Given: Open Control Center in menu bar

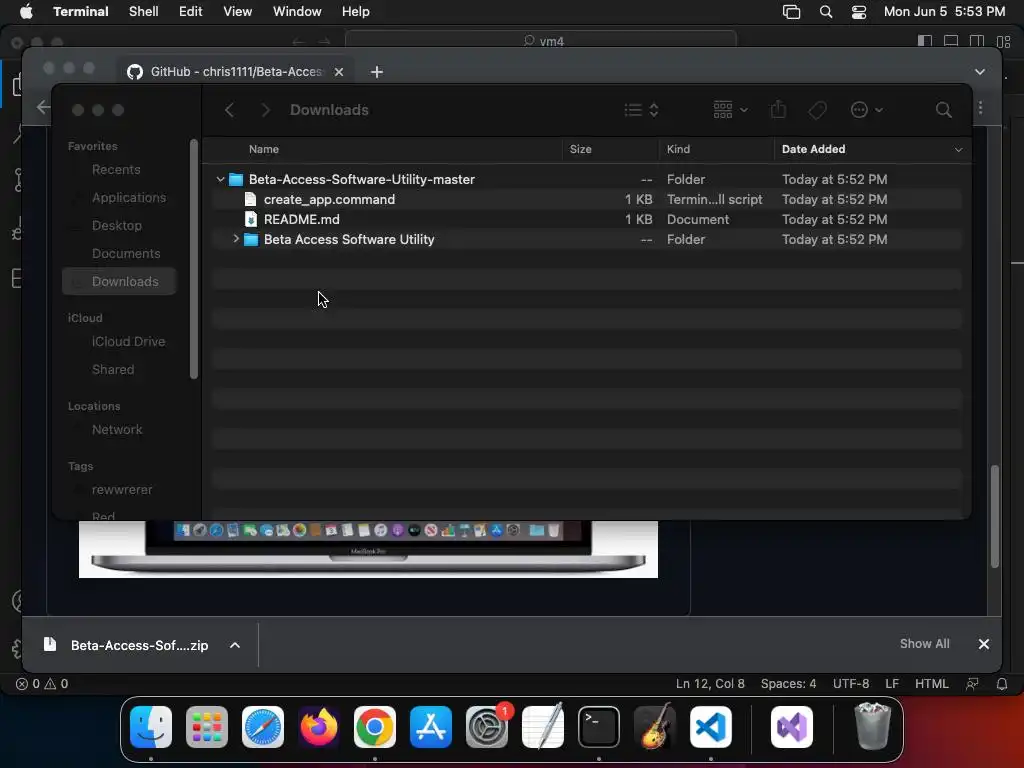Looking at the screenshot, I should (858, 12).
